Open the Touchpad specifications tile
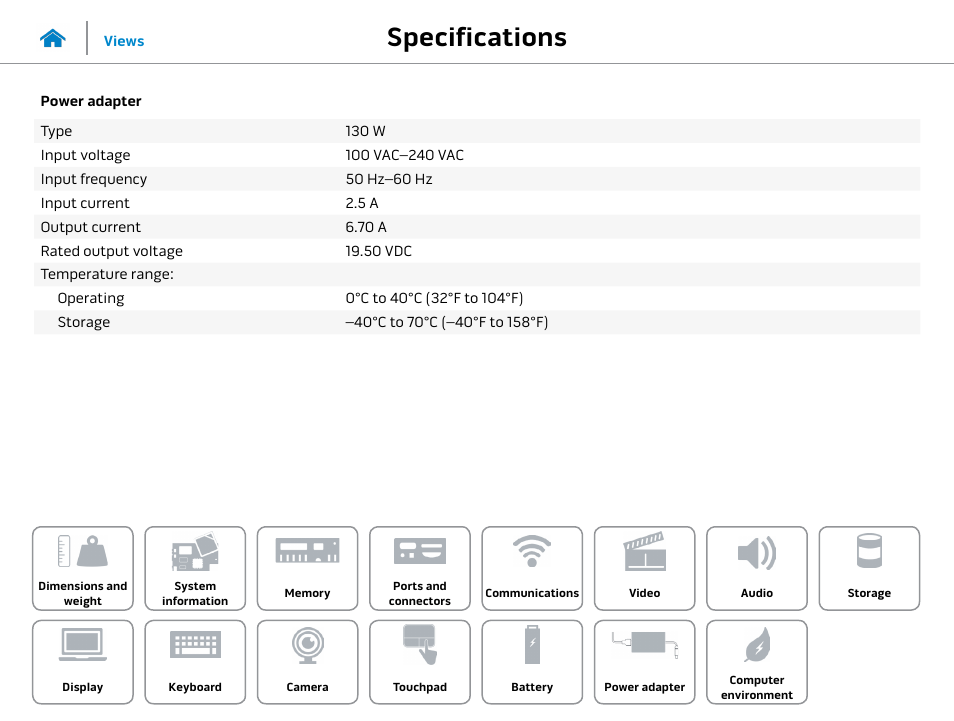 coord(420,662)
